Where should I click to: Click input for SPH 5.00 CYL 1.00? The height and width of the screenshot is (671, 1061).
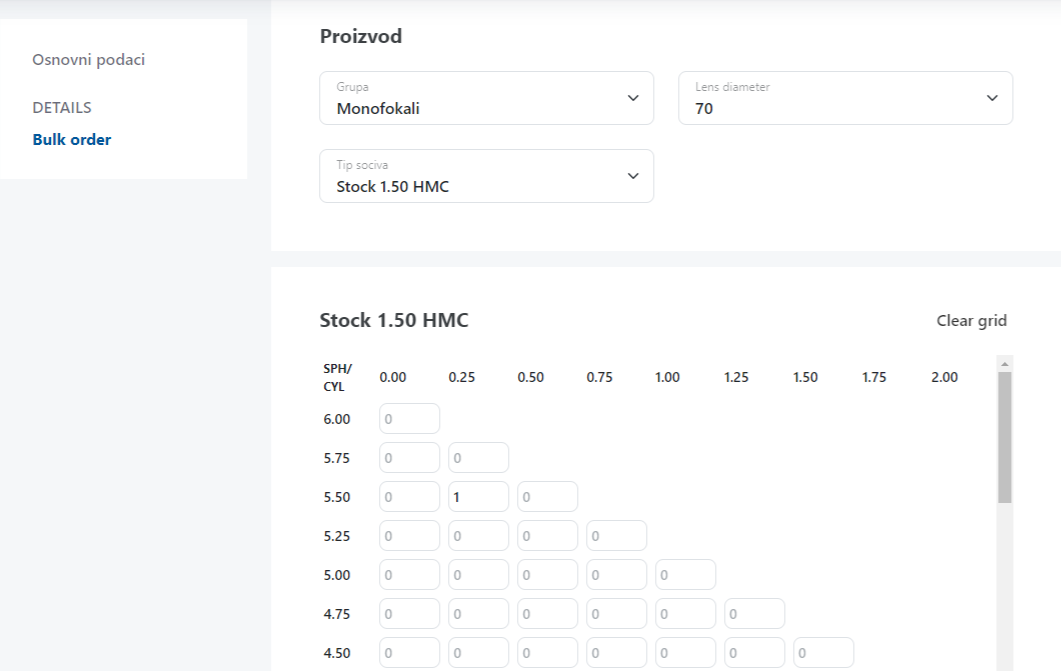[685, 575]
